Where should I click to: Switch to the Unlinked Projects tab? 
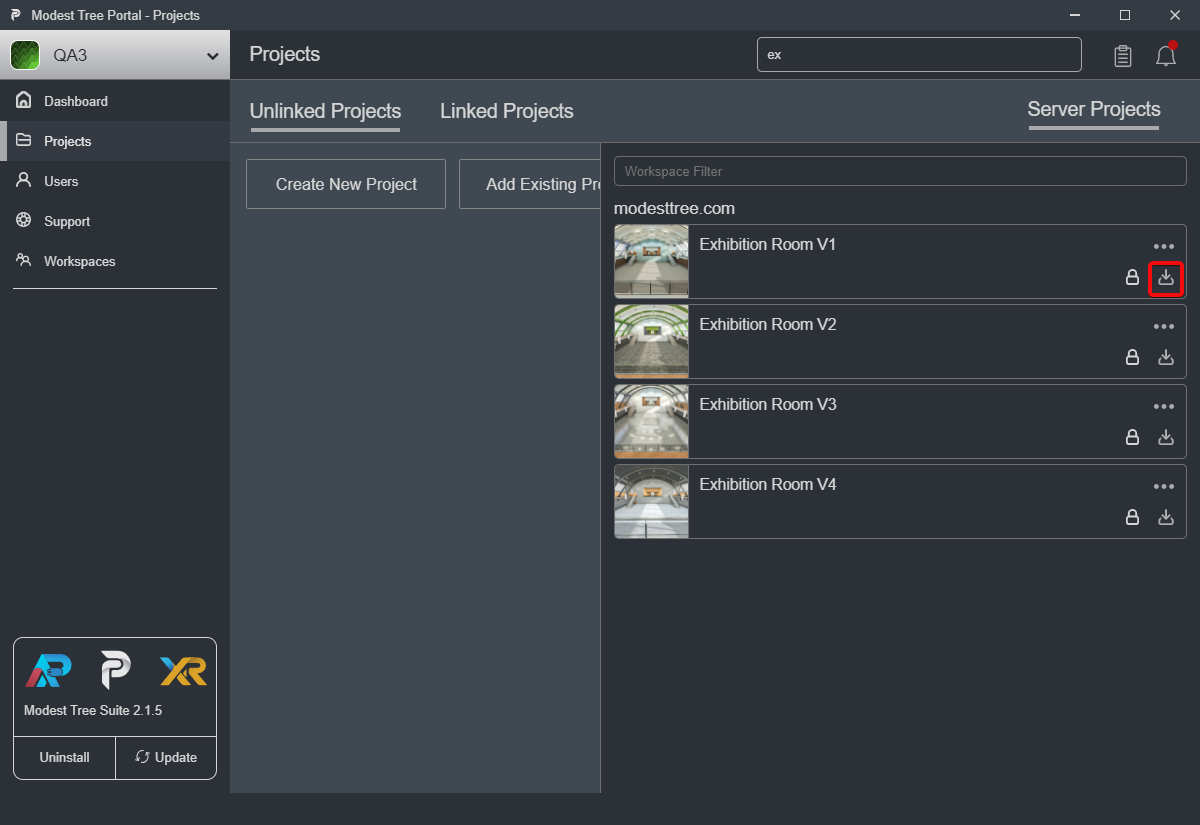coord(325,112)
